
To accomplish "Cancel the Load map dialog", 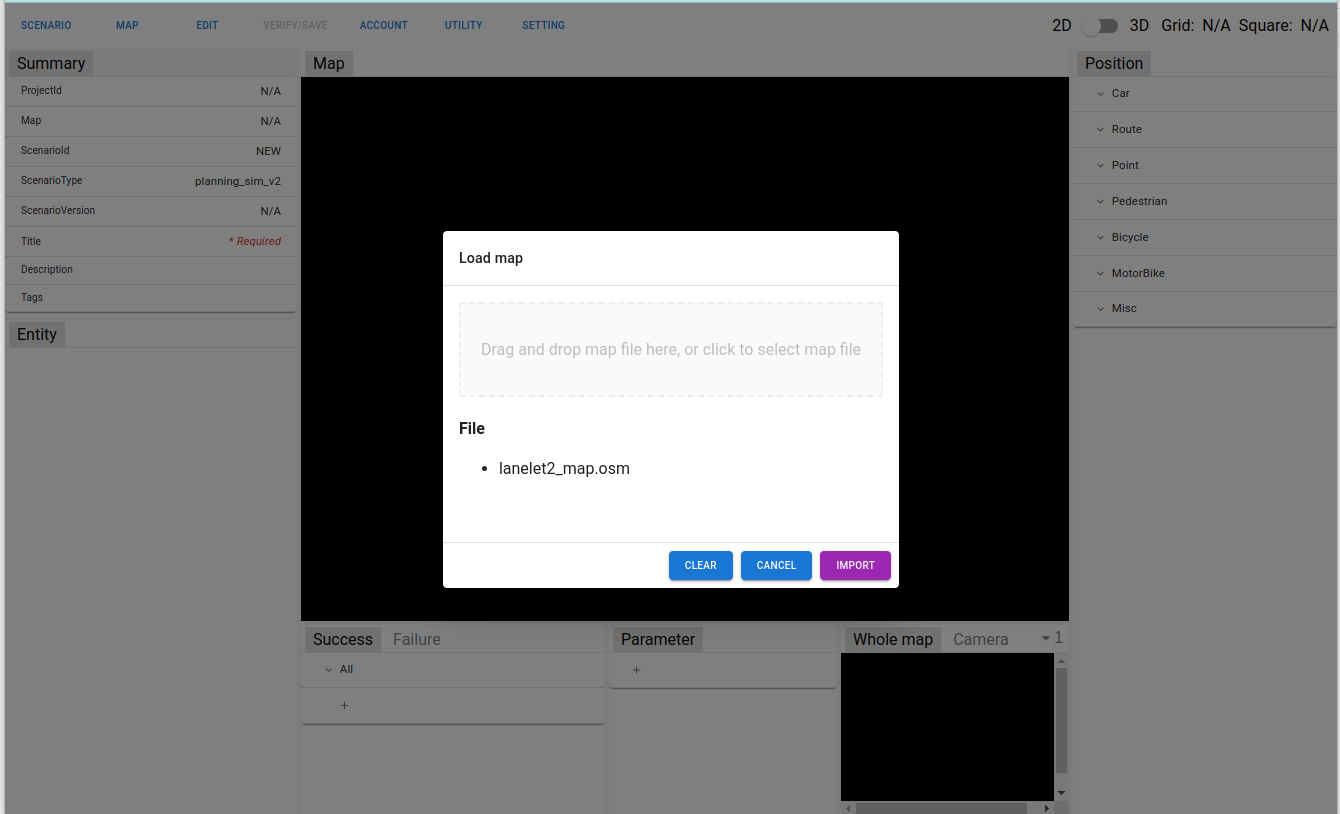I will tap(776, 565).
